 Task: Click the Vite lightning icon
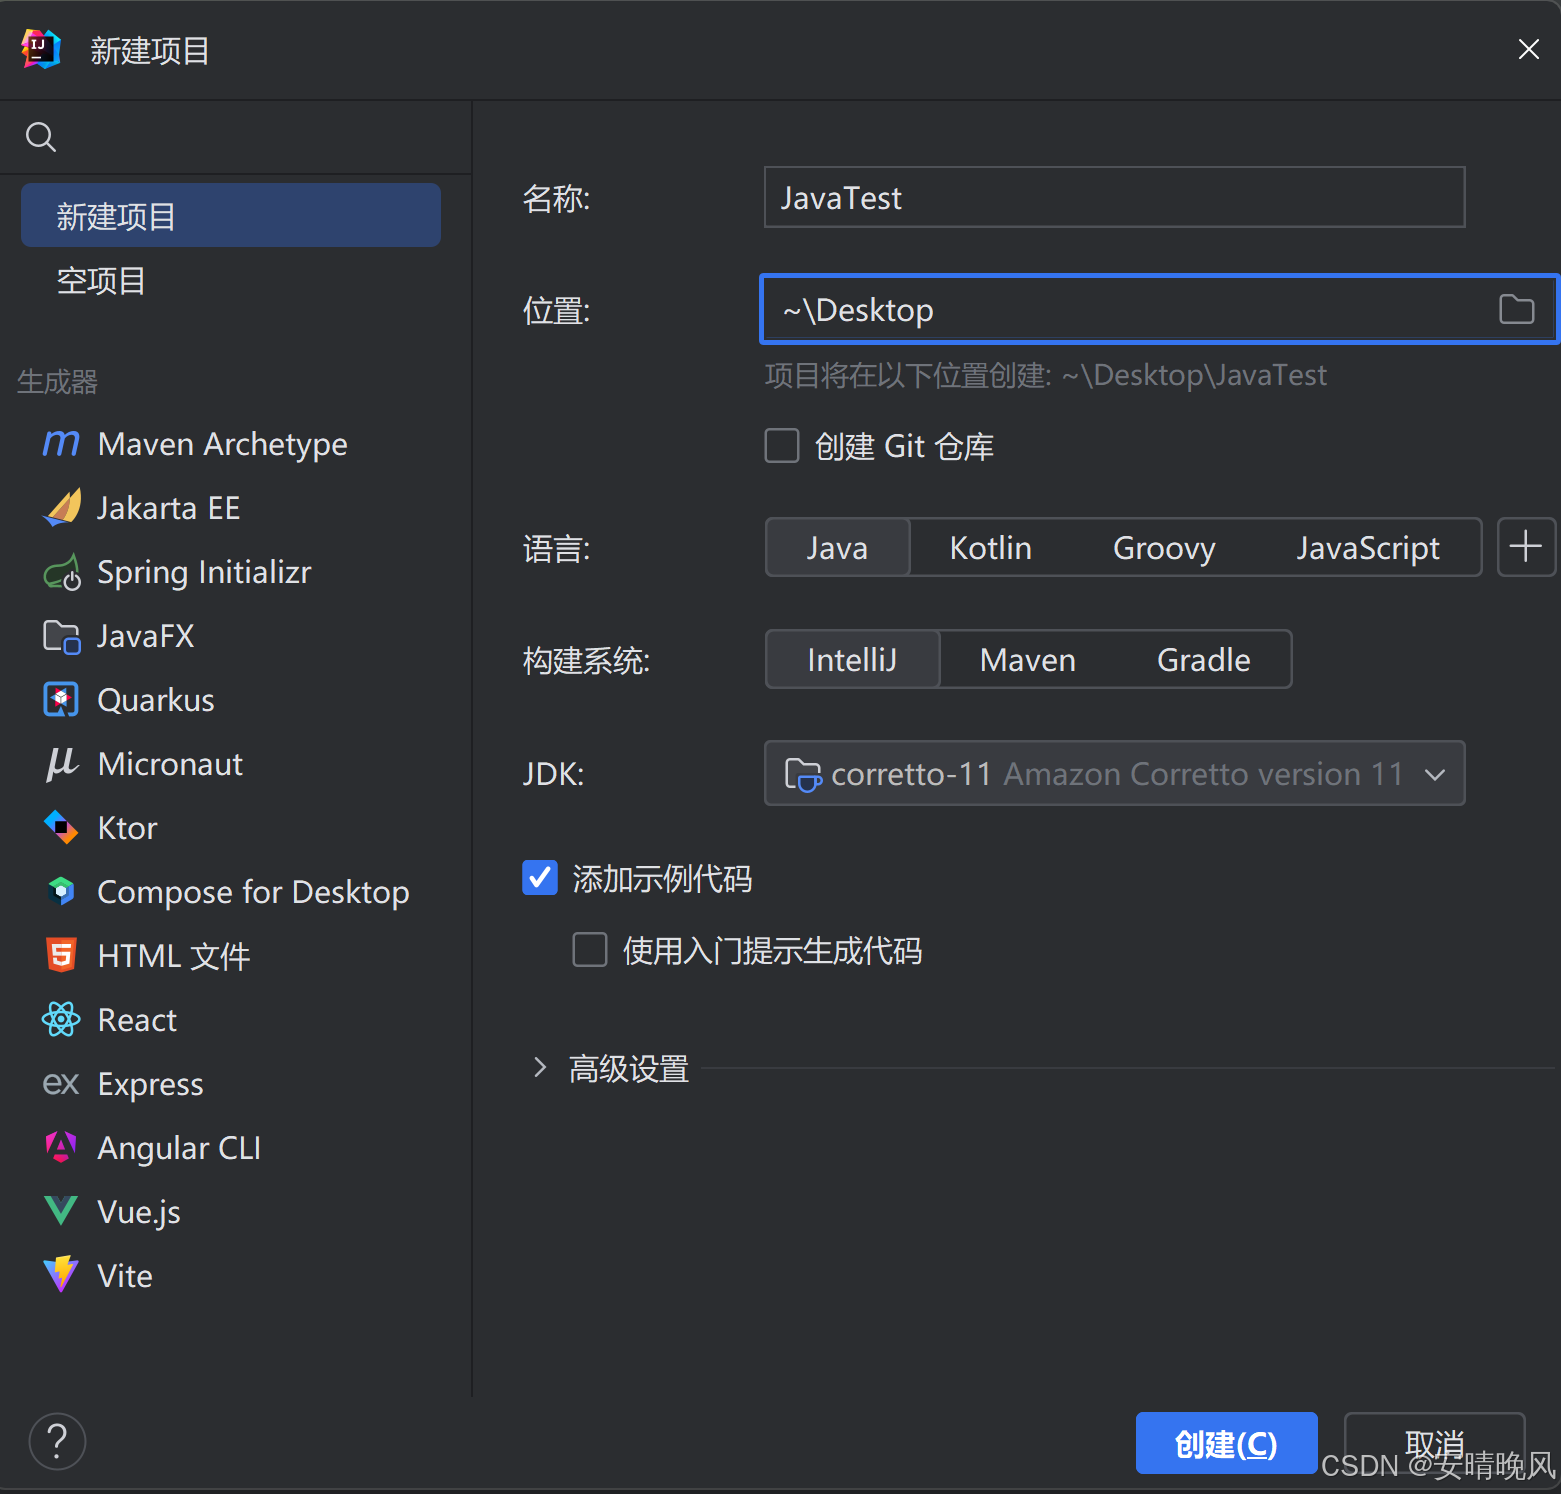61,1275
